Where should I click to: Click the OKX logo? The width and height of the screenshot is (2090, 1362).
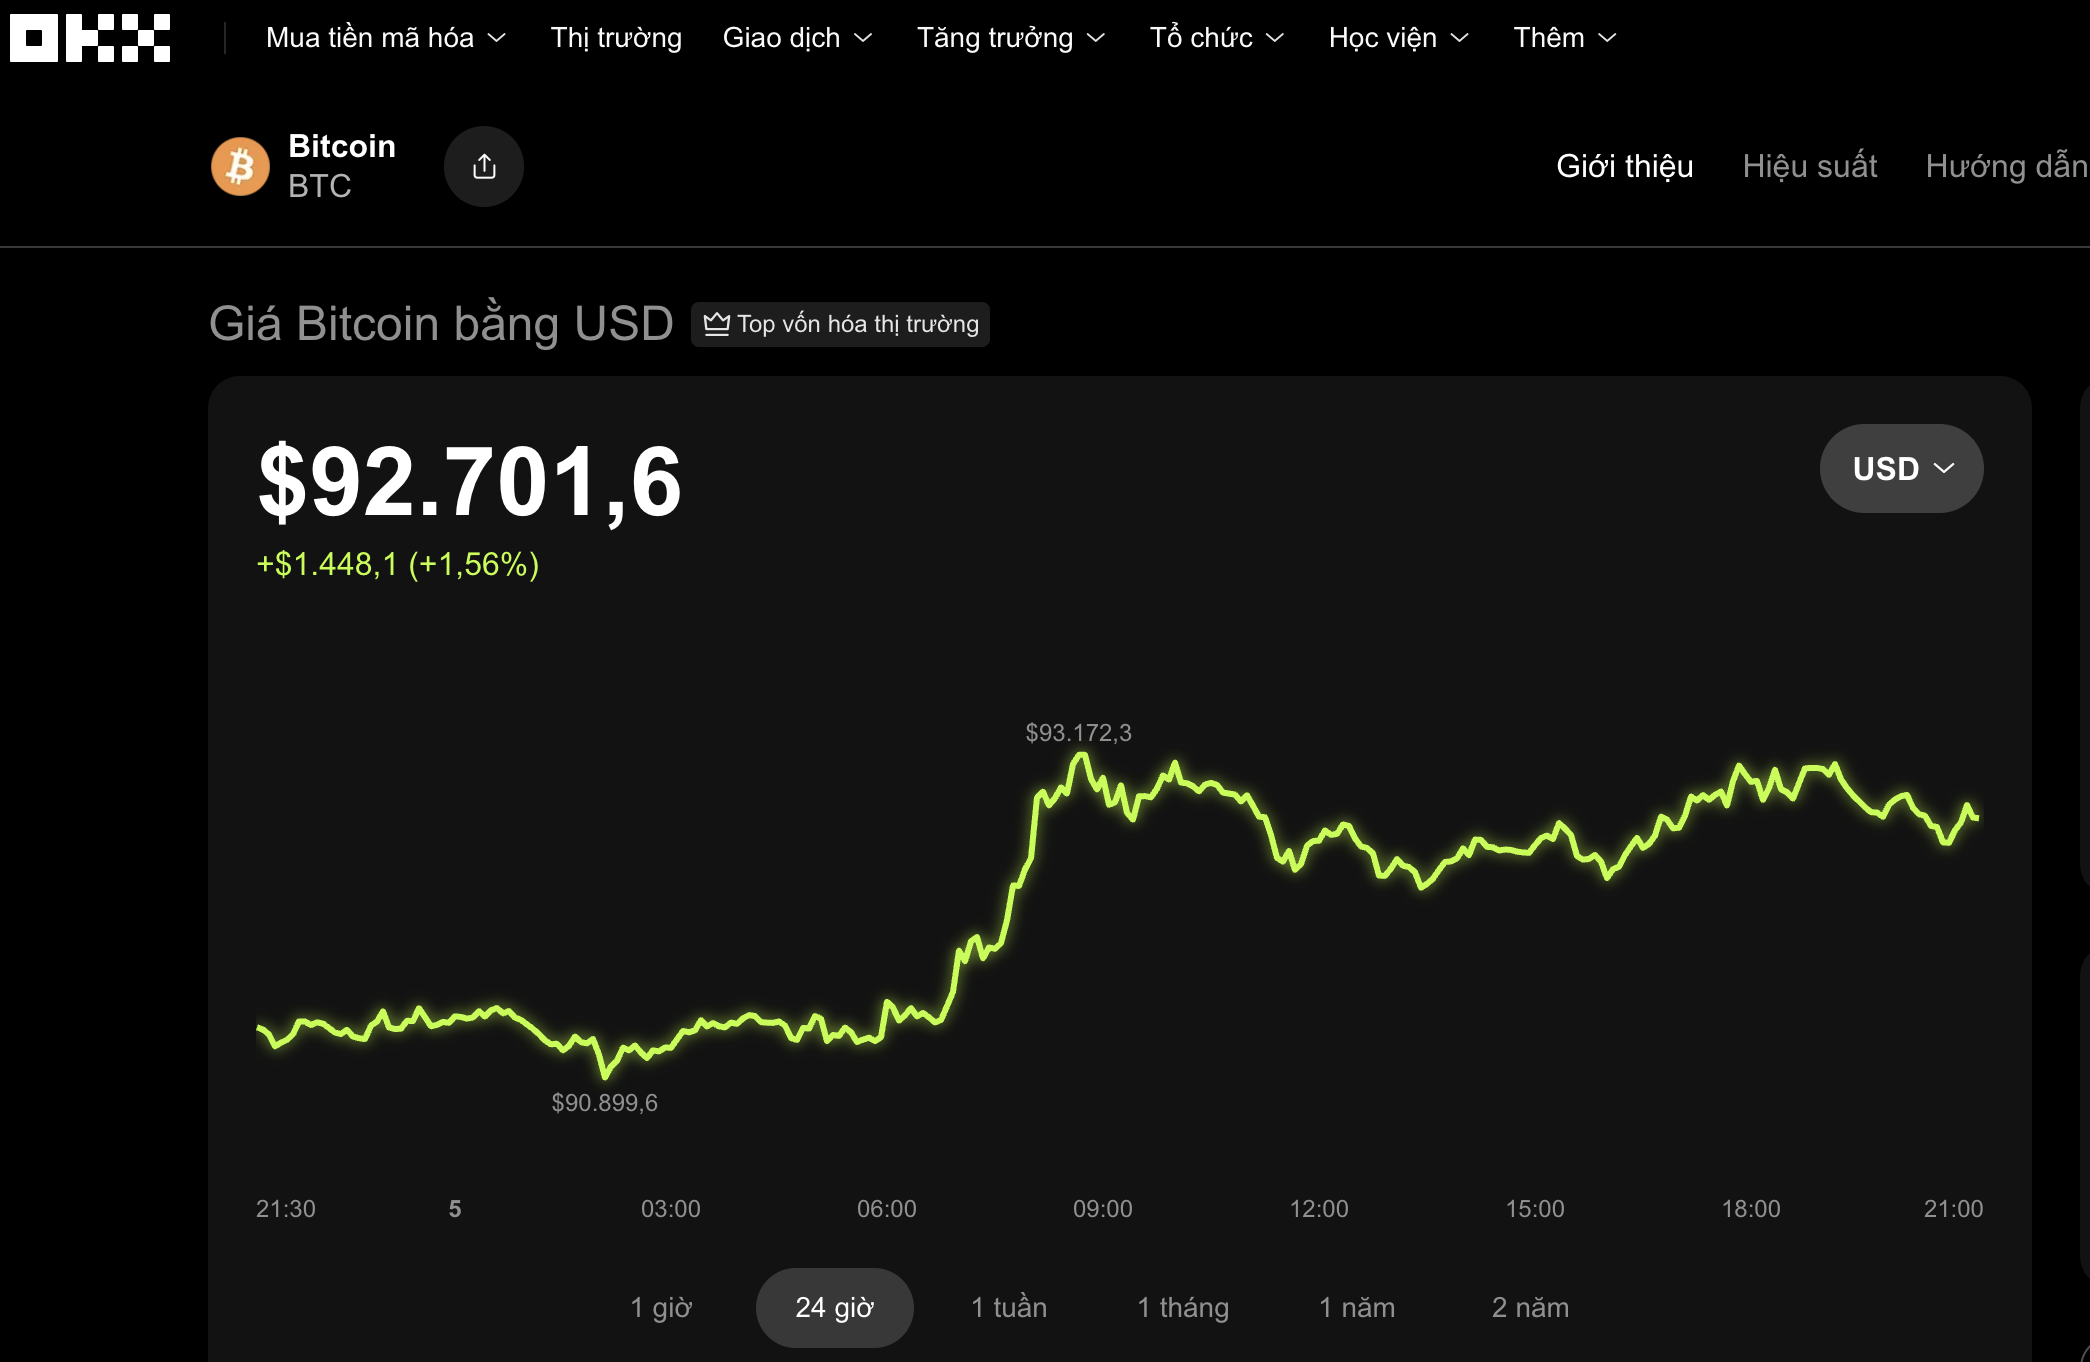click(90, 40)
